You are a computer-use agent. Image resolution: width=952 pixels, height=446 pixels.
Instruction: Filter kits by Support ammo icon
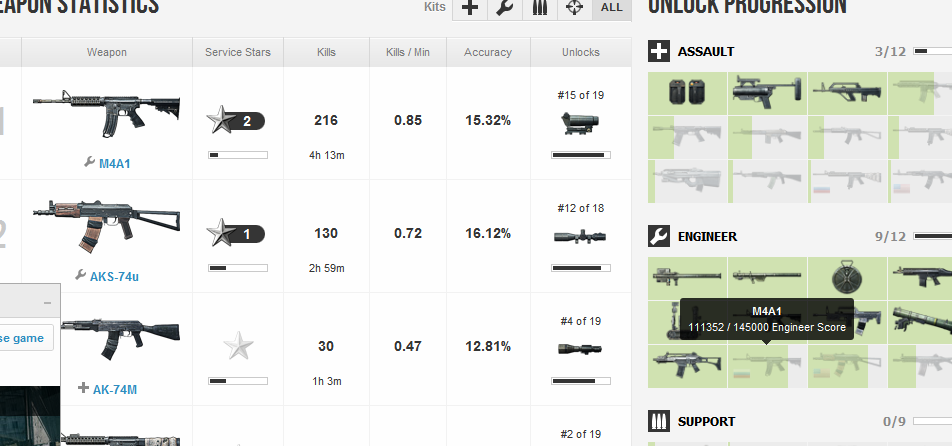[x=540, y=8]
